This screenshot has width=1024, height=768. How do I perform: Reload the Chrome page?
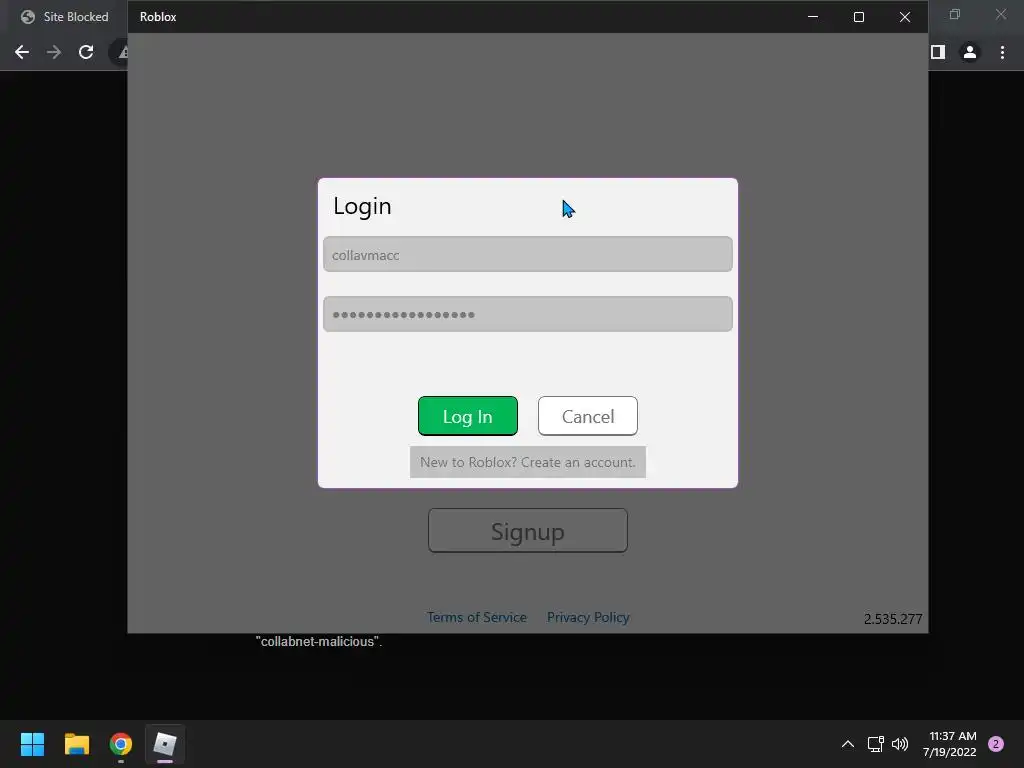tap(86, 52)
